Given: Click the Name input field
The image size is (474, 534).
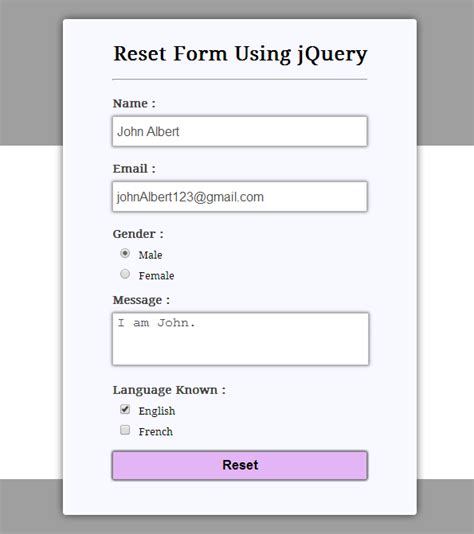Looking at the screenshot, I should (240, 131).
